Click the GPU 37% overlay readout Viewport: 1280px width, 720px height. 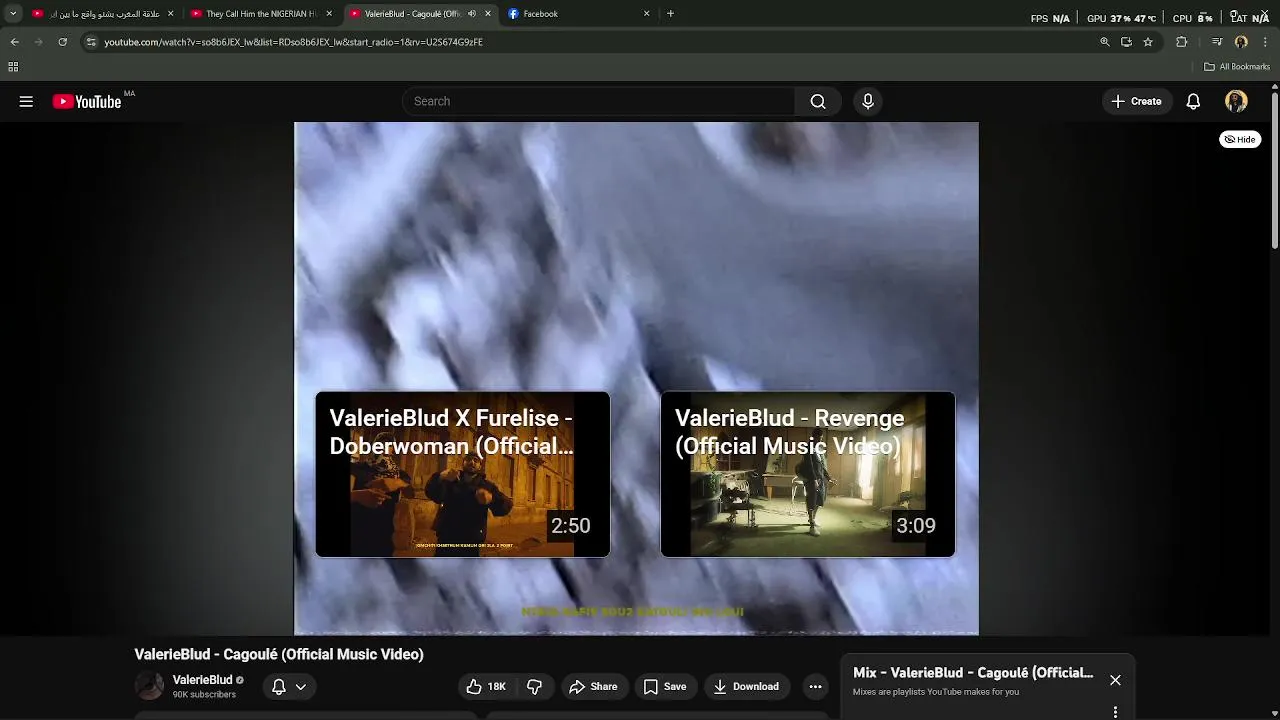point(1122,18)
